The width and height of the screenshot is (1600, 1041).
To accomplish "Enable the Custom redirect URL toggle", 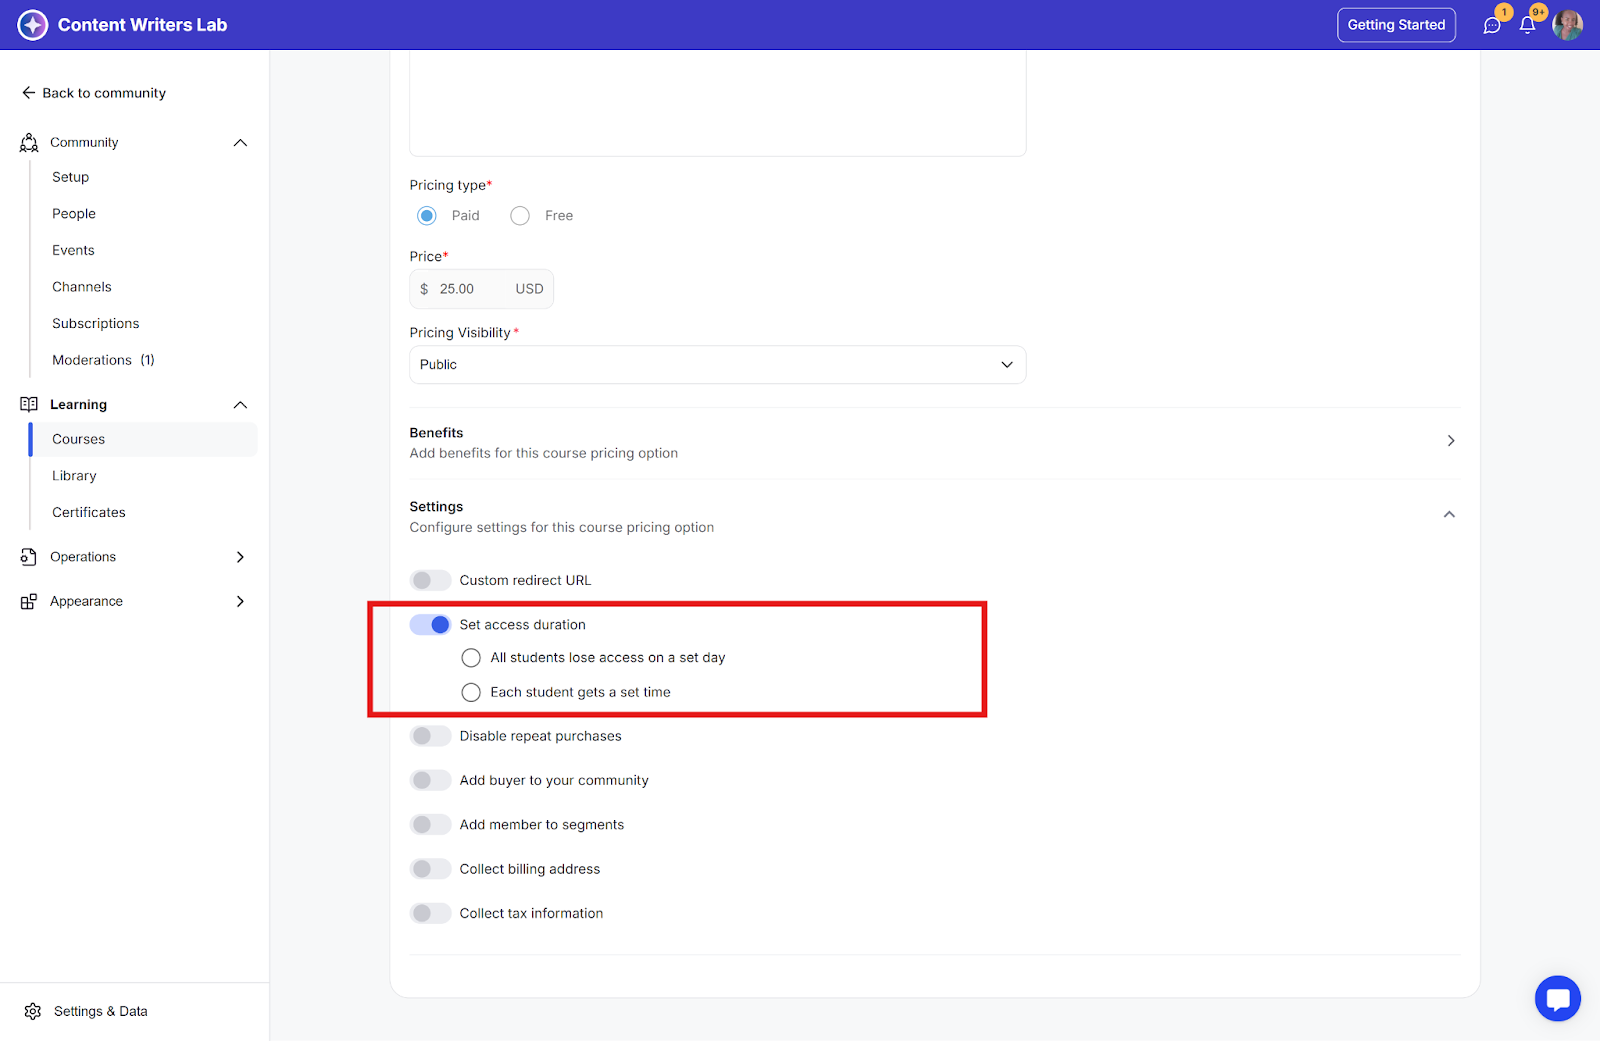I will point(430,580).
